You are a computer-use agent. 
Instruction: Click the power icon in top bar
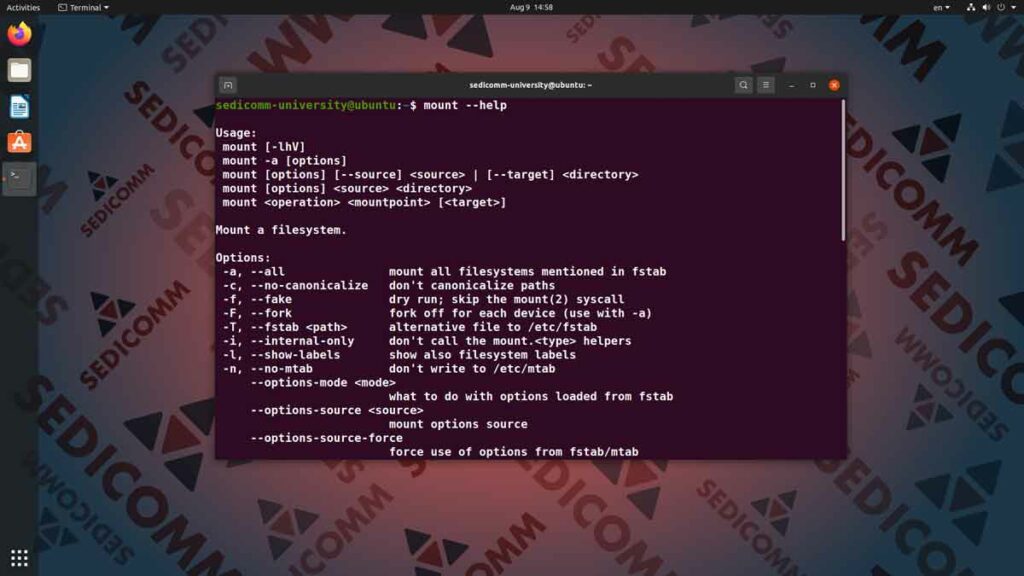click(x=1001, y=7)
